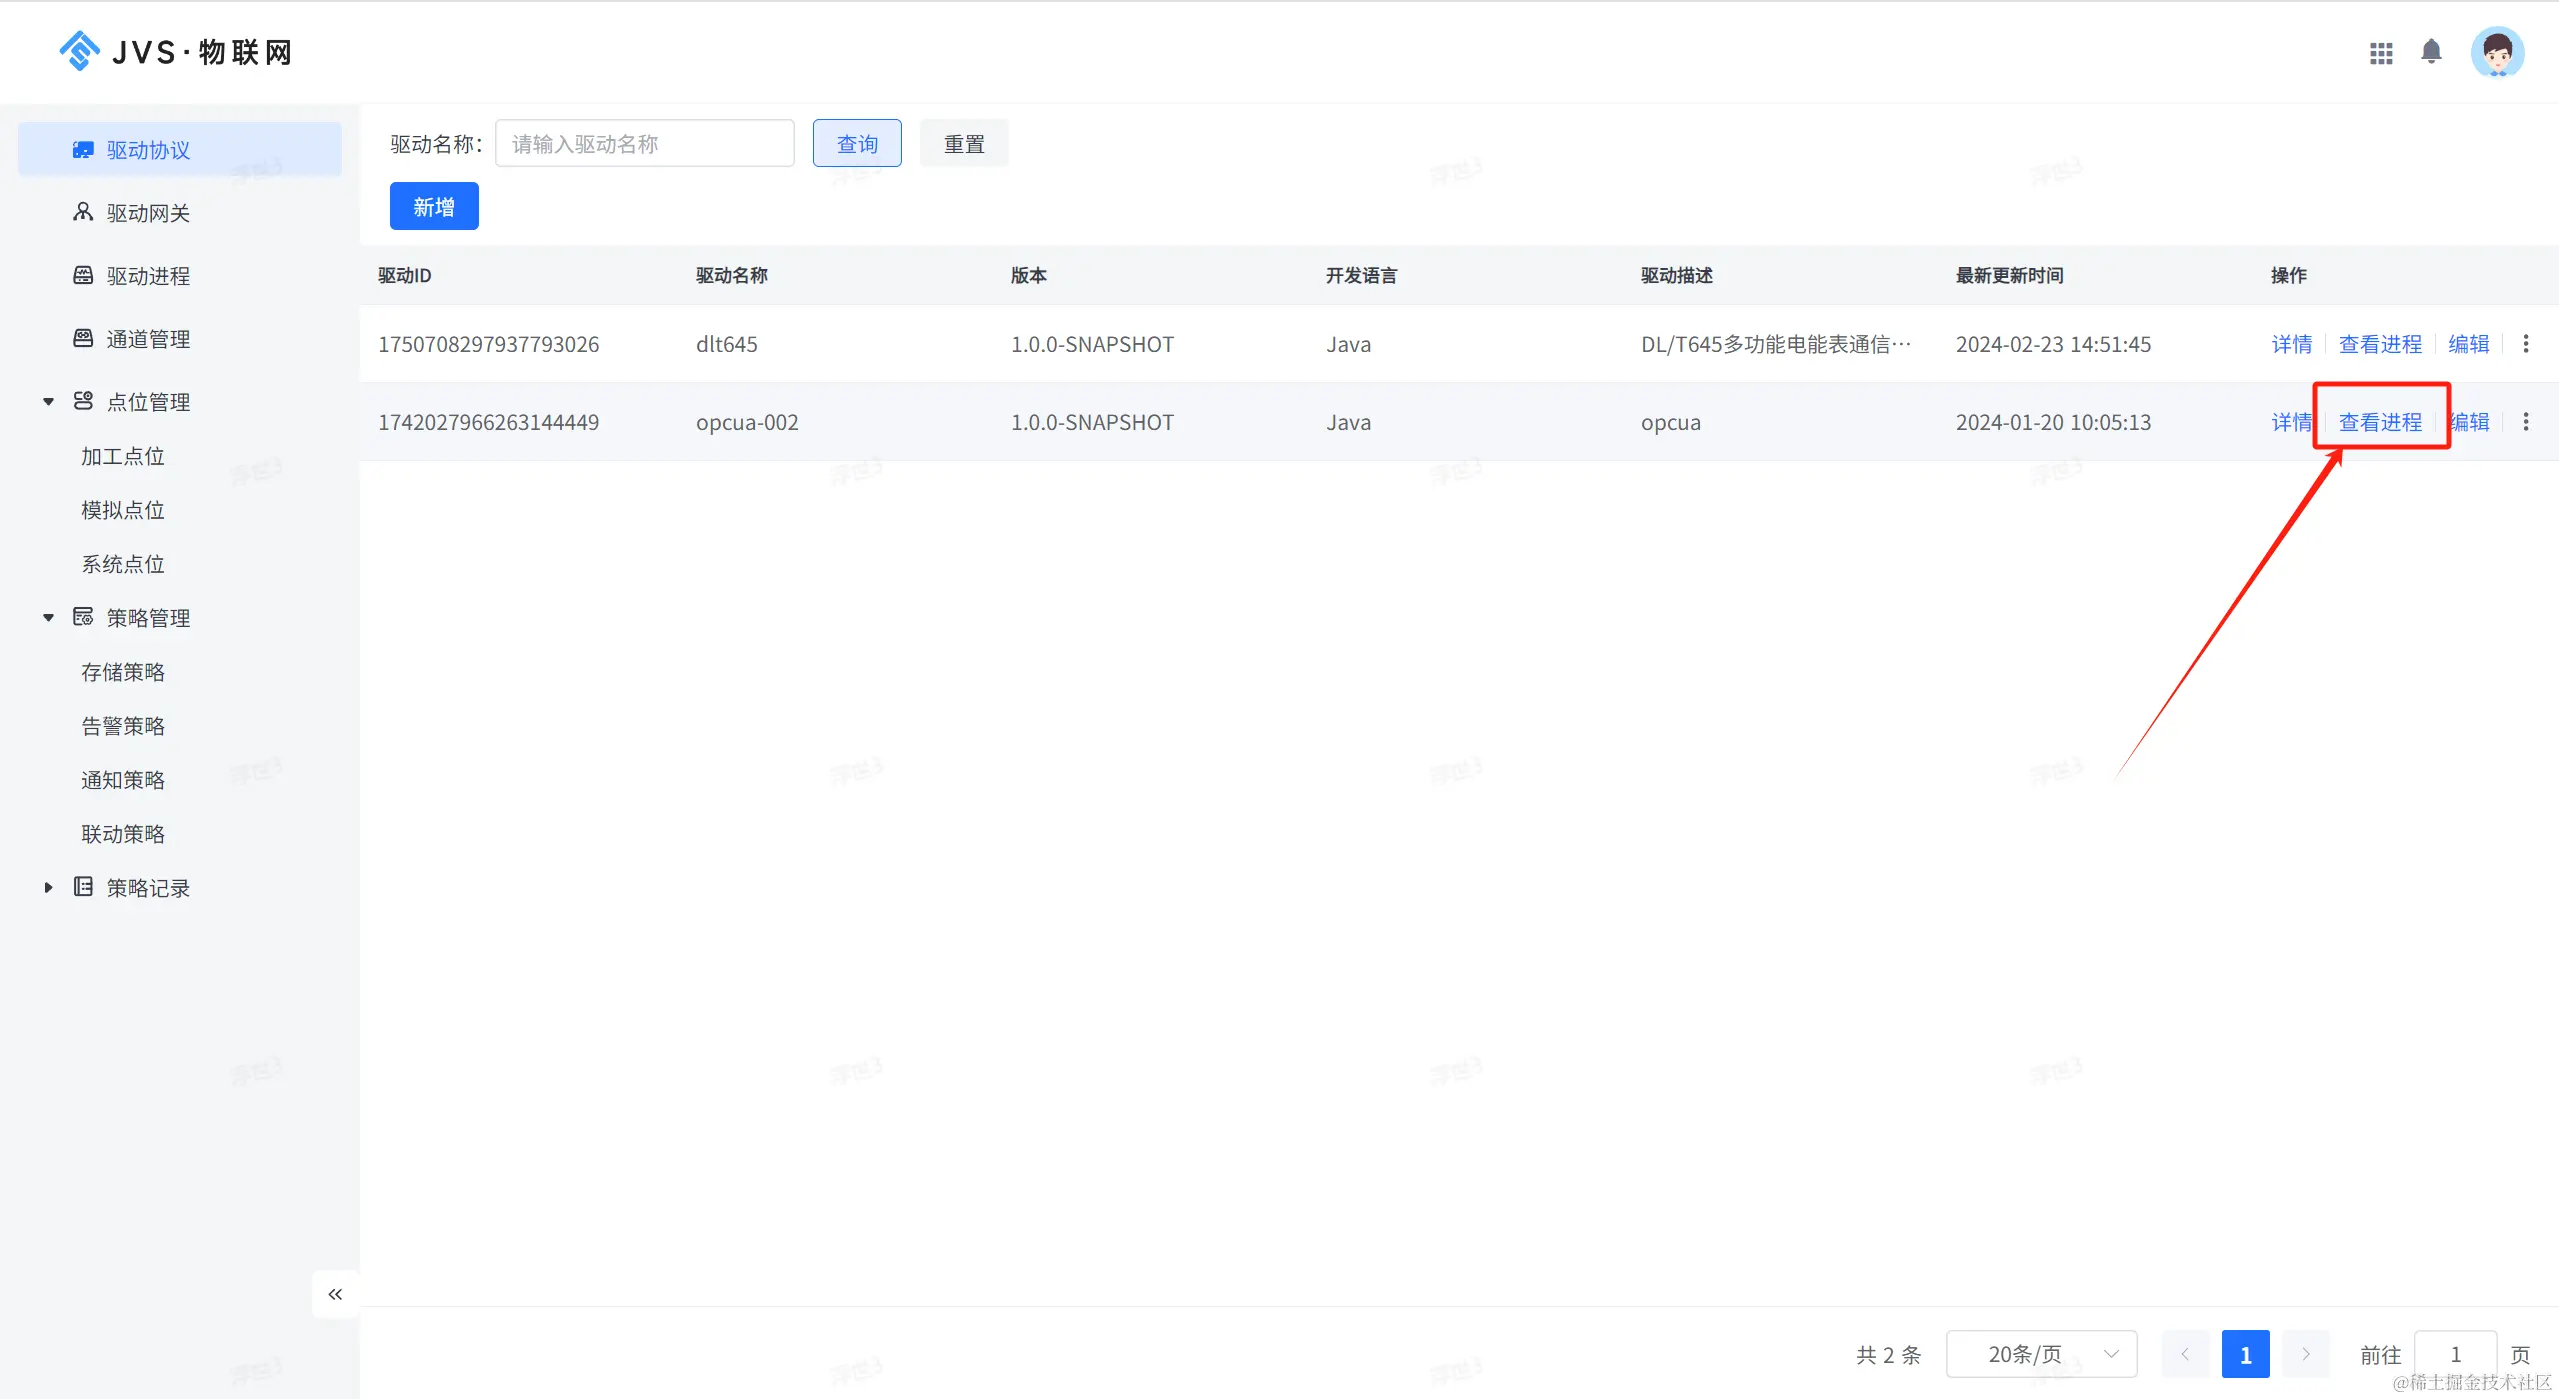Collapse the 点位管理 tree group
The image size is (2559, 1399).
[x=48, y=402]
